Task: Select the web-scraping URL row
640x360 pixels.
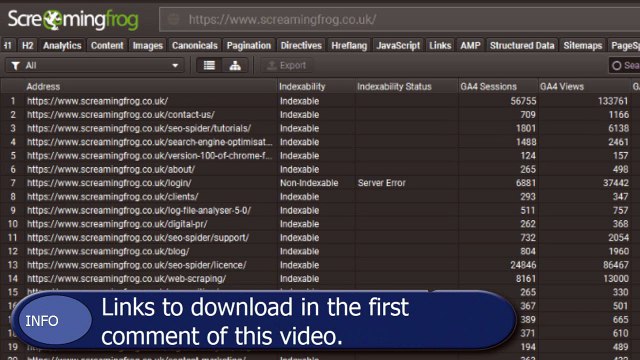Action: coord(127,279)
